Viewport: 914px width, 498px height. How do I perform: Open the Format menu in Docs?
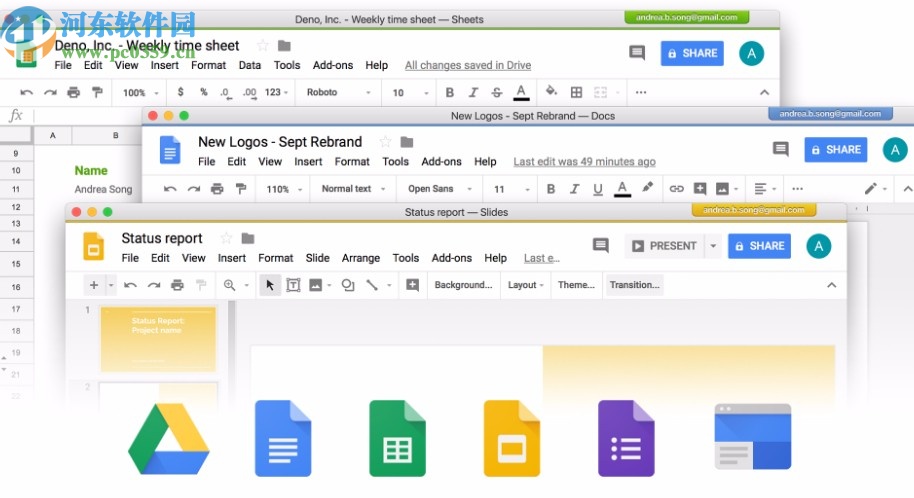click(x=352, y=162)
